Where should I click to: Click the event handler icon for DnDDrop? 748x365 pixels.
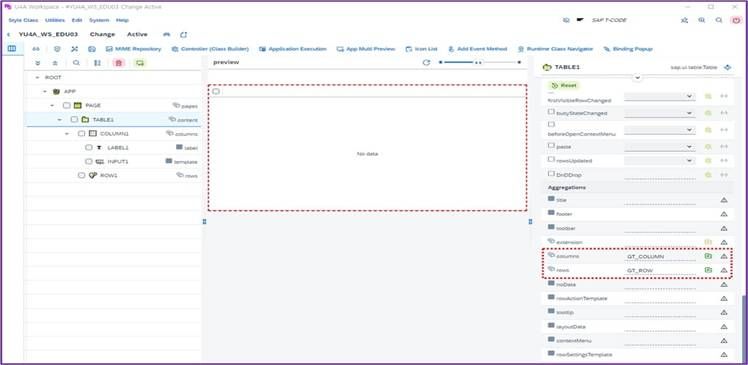pyautogui.click(x=708, y=175)
